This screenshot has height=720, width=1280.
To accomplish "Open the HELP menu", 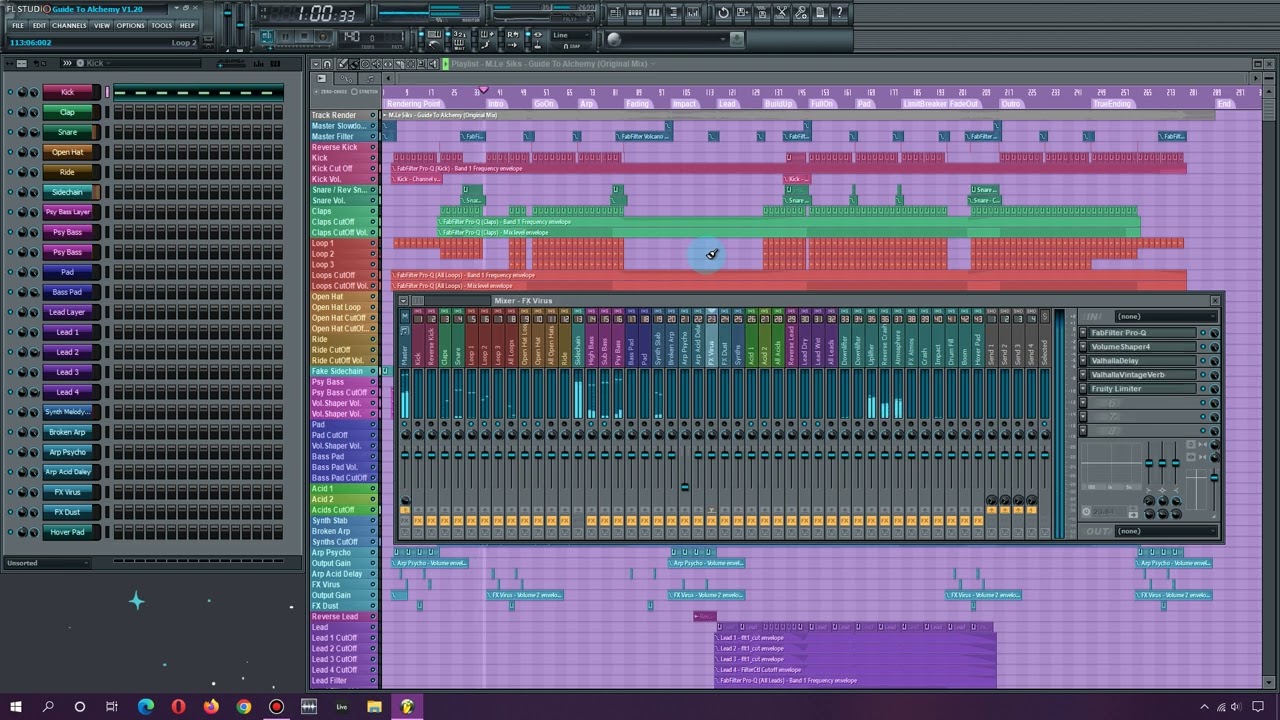I will 187,25.
